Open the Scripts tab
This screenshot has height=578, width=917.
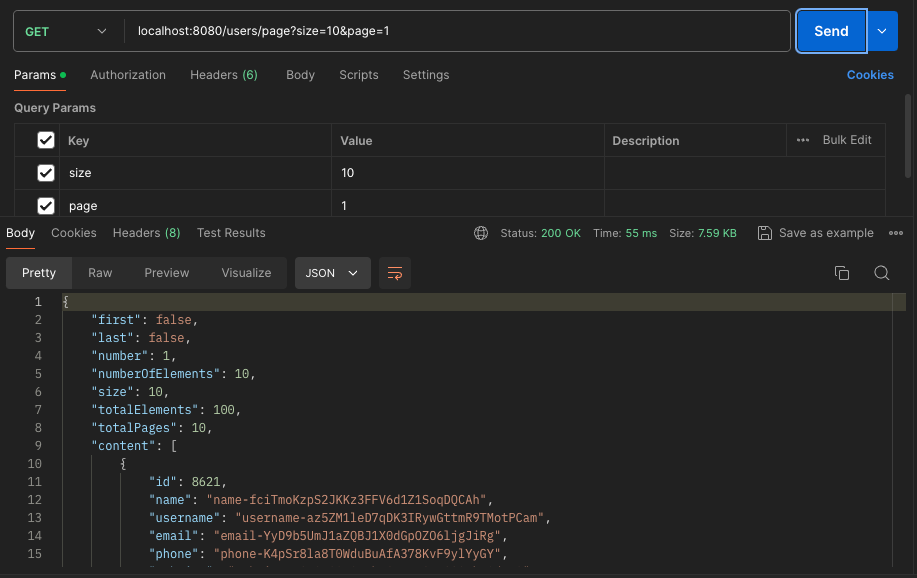pos(358,75)
